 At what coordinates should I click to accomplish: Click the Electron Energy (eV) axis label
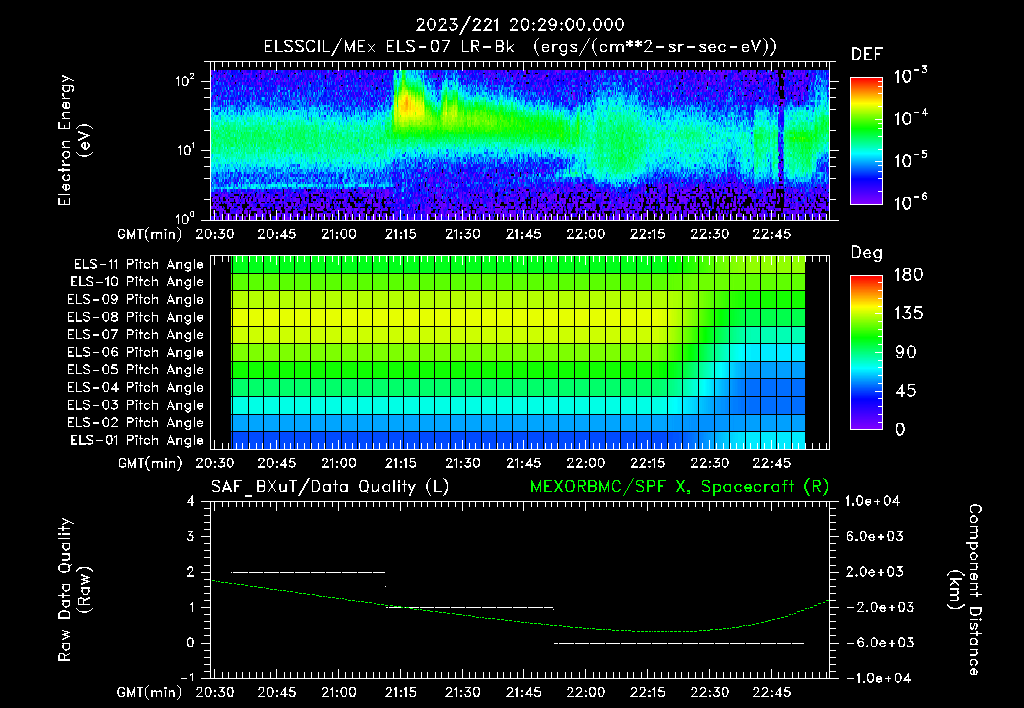[74, 140]
